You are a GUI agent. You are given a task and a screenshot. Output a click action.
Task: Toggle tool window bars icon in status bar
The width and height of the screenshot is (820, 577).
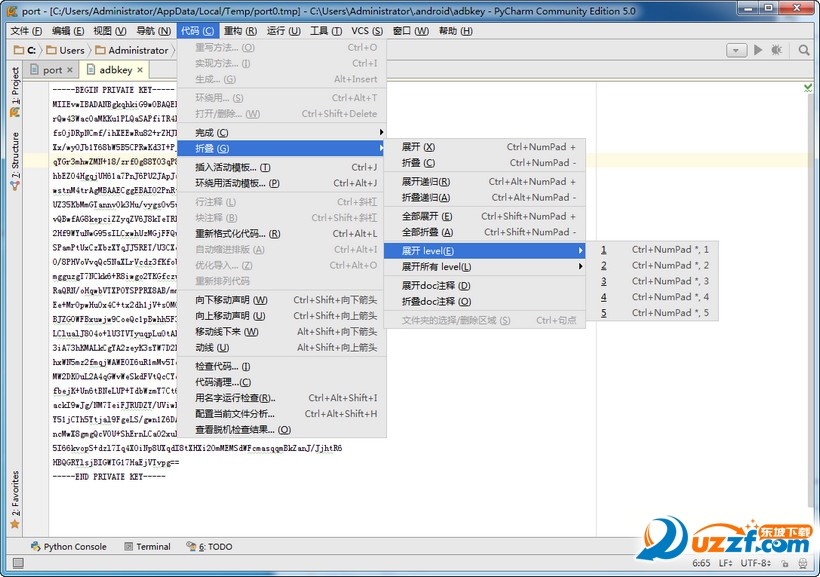(x=18, y=563)
